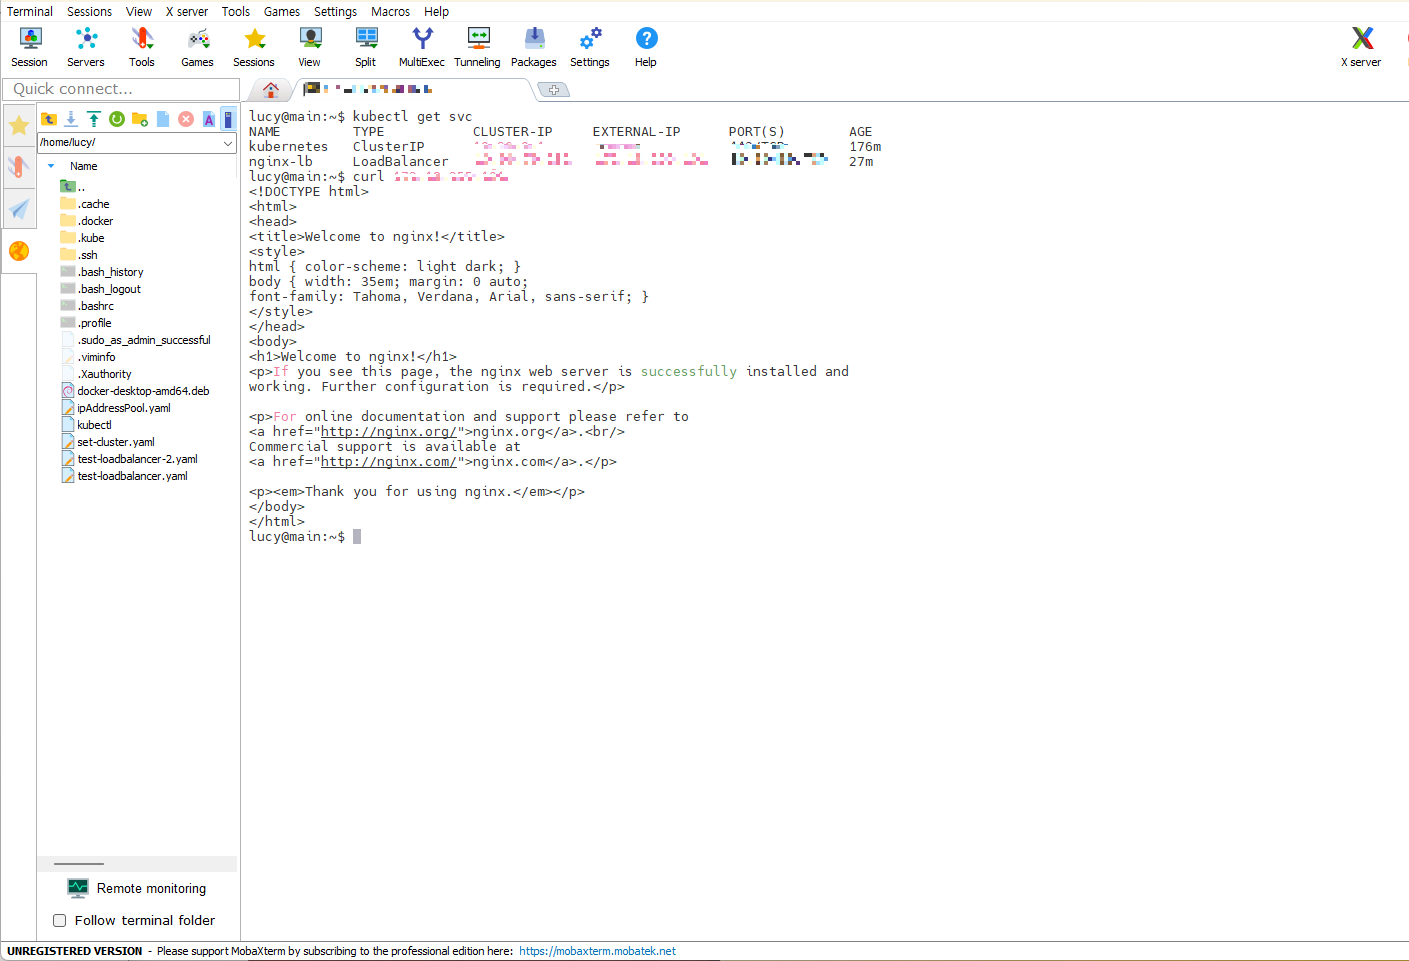Expand the /home/lucy/ path dropdown
This screenshot has height=961, width=1409.
coord(228,143)
